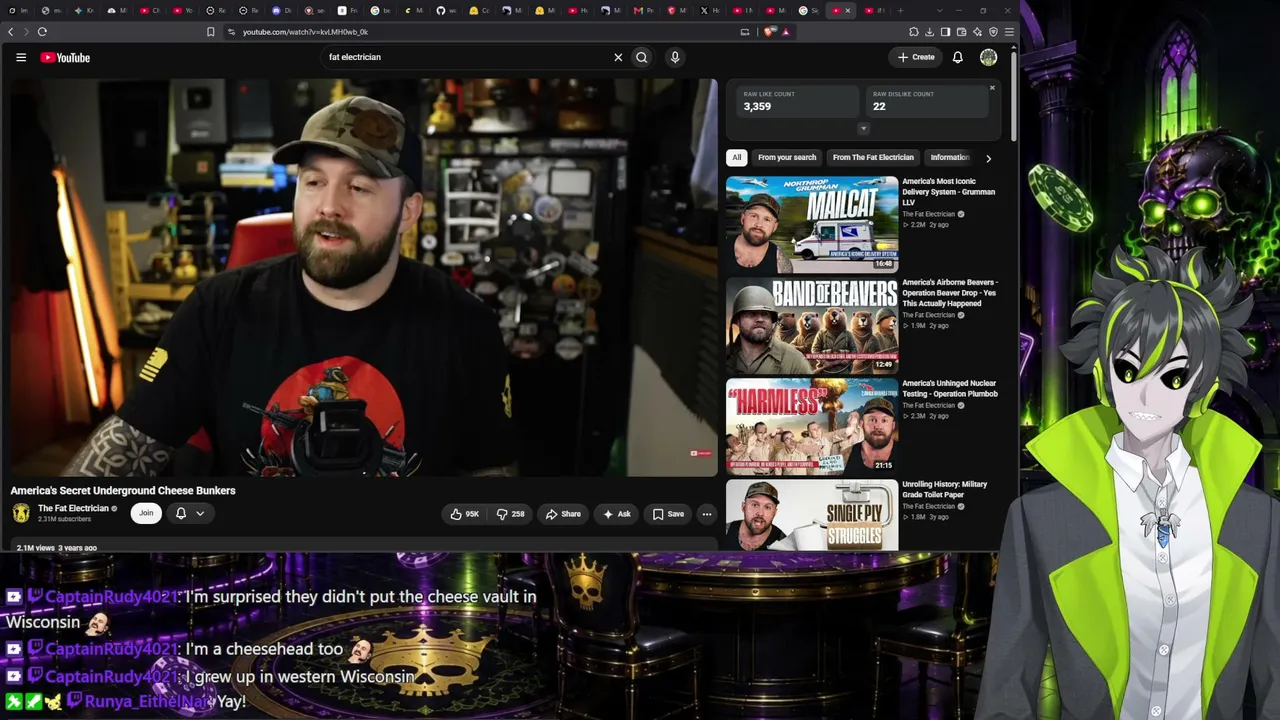Open the YouTube guide hamburger menu
Image resolution: width=1280 pixels, height=720 pixels.
(x=21, y=57)
